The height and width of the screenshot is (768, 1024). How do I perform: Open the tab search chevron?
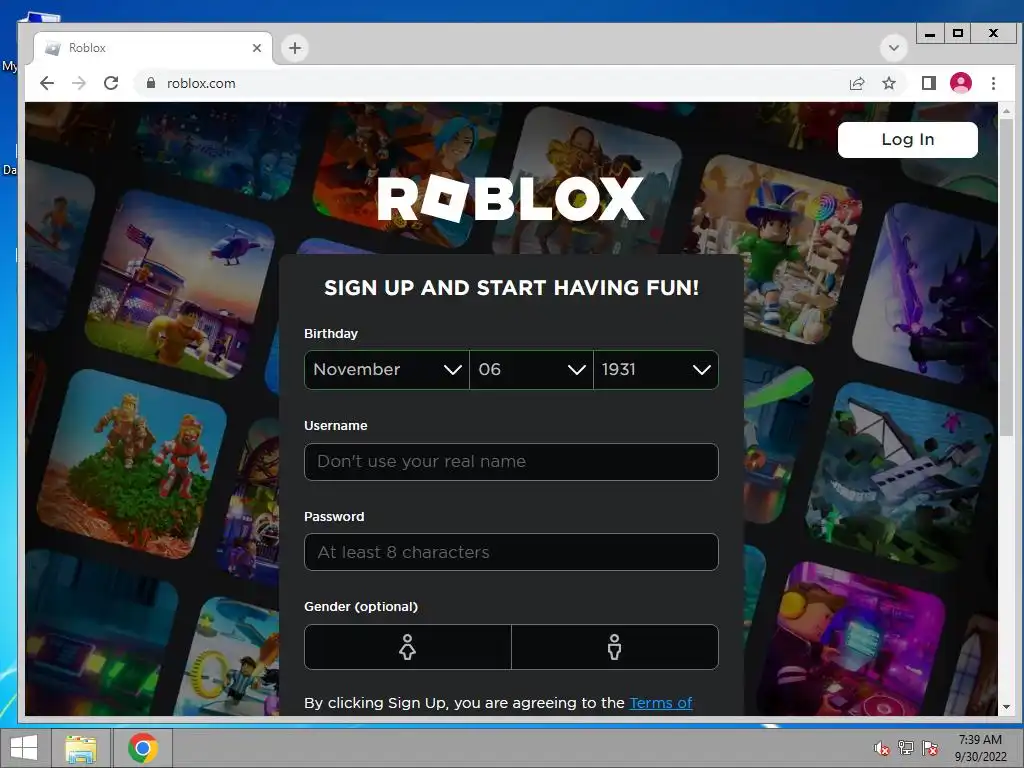893,48
